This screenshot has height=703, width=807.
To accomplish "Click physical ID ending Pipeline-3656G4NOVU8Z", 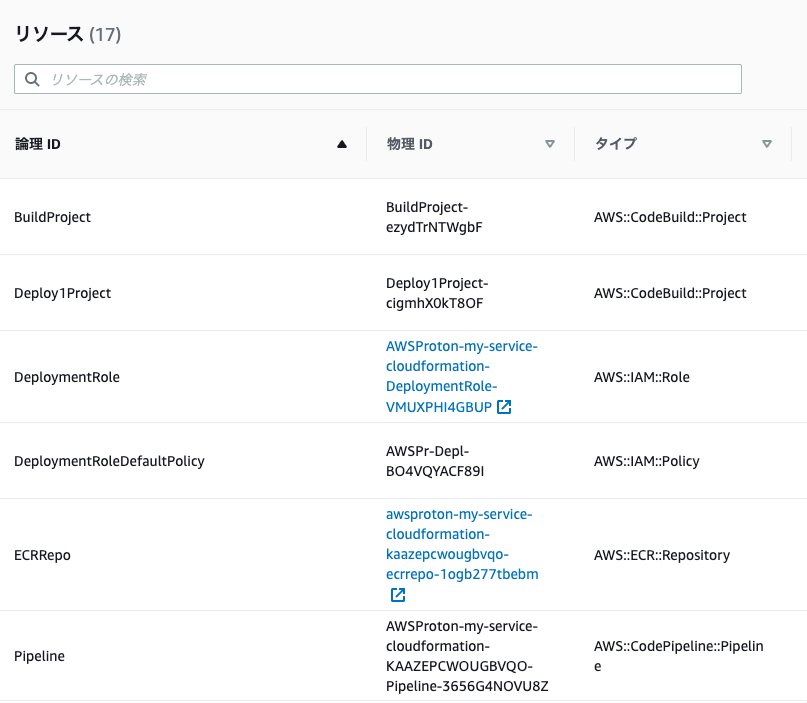I will (x=467, y=656).
